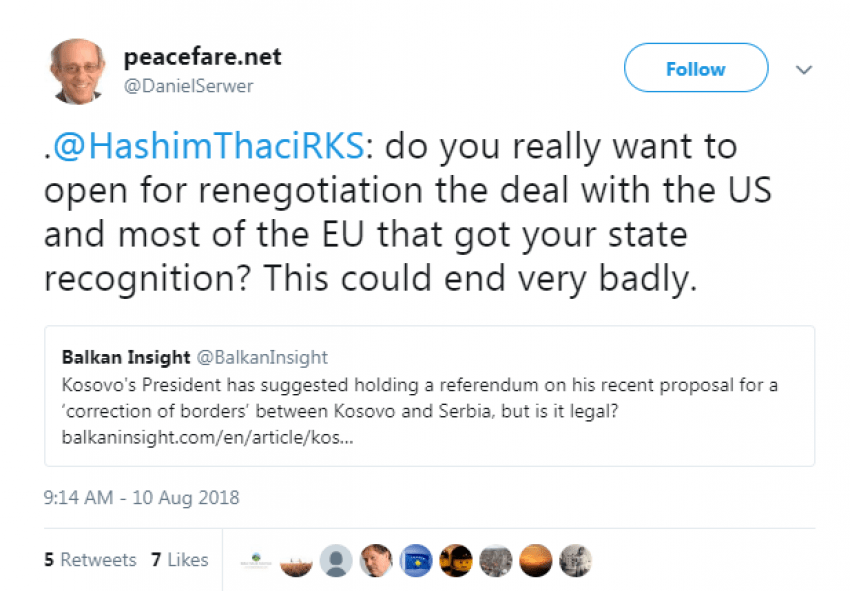Click the default gray silhouette liker avatar
850x591 pixels.
(338, 560)
